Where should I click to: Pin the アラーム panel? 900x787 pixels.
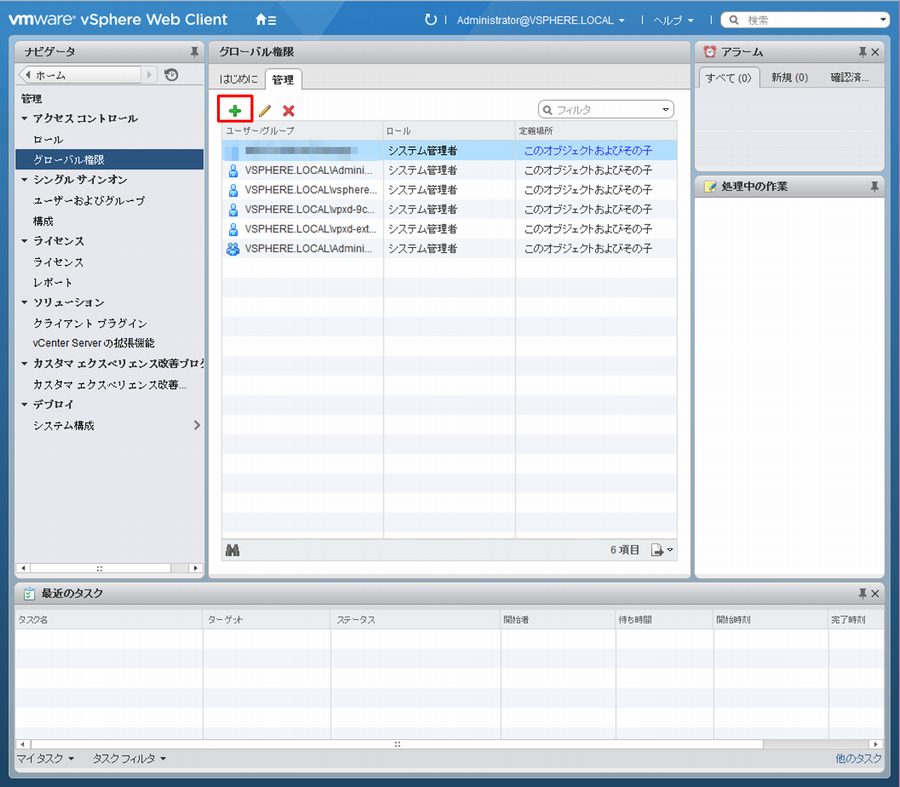click(862, 52)
